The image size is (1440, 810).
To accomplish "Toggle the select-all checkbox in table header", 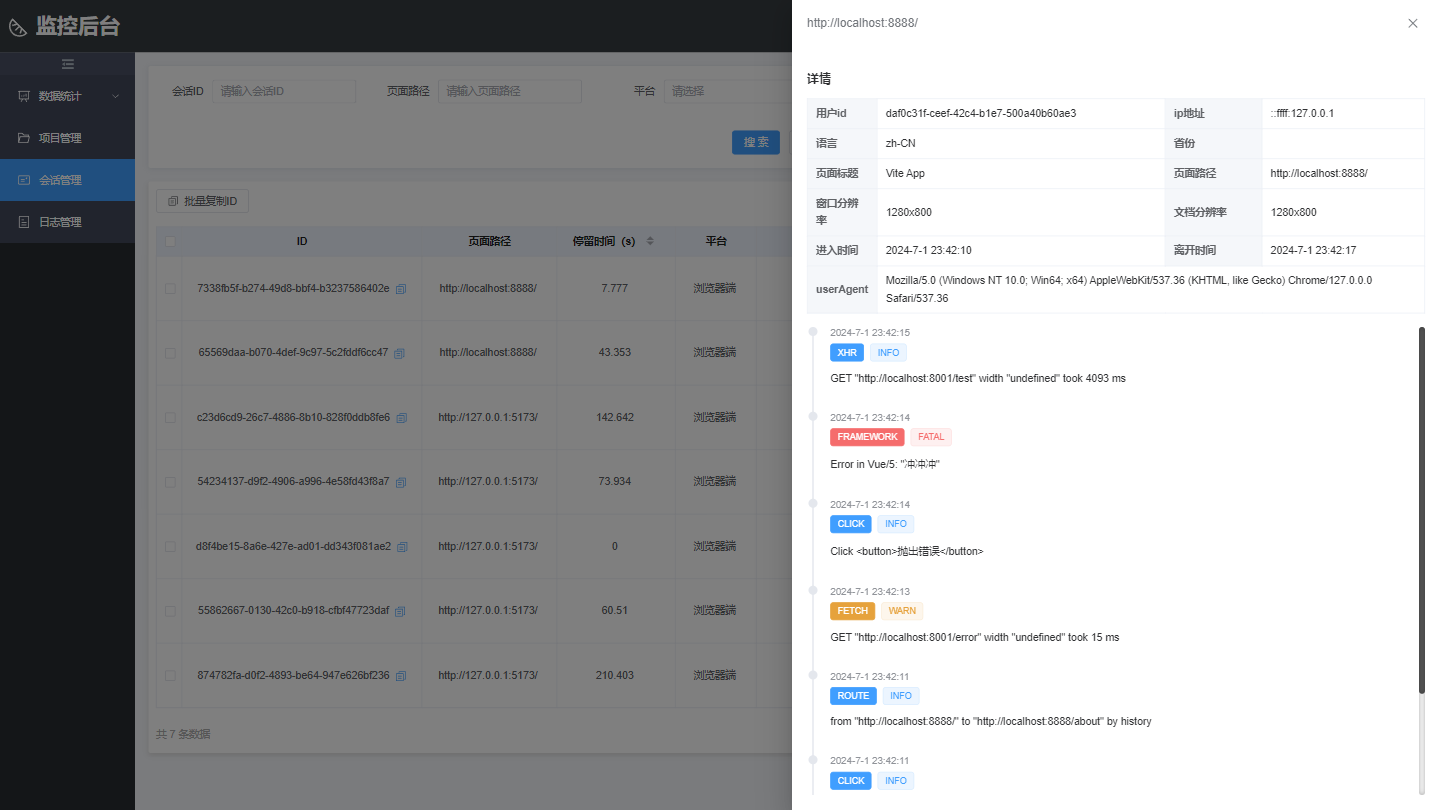I will 170,241.
